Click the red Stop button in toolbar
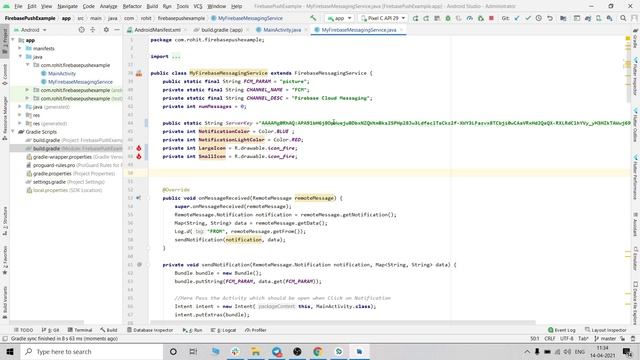 (491, 18)
